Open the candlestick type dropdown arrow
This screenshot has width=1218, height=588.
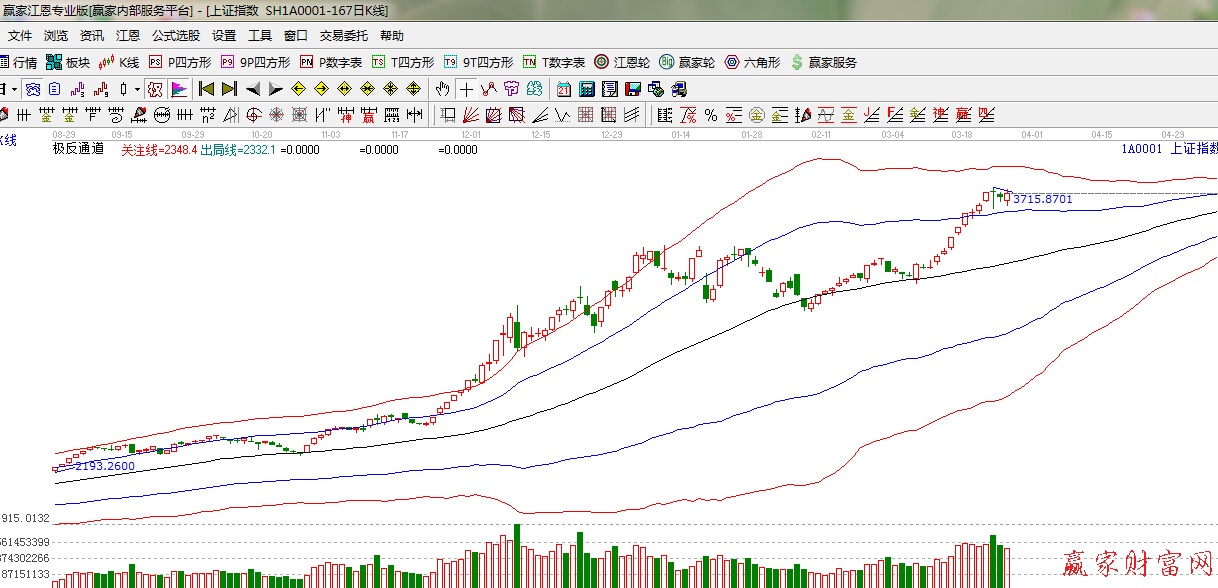click(137, 89)
